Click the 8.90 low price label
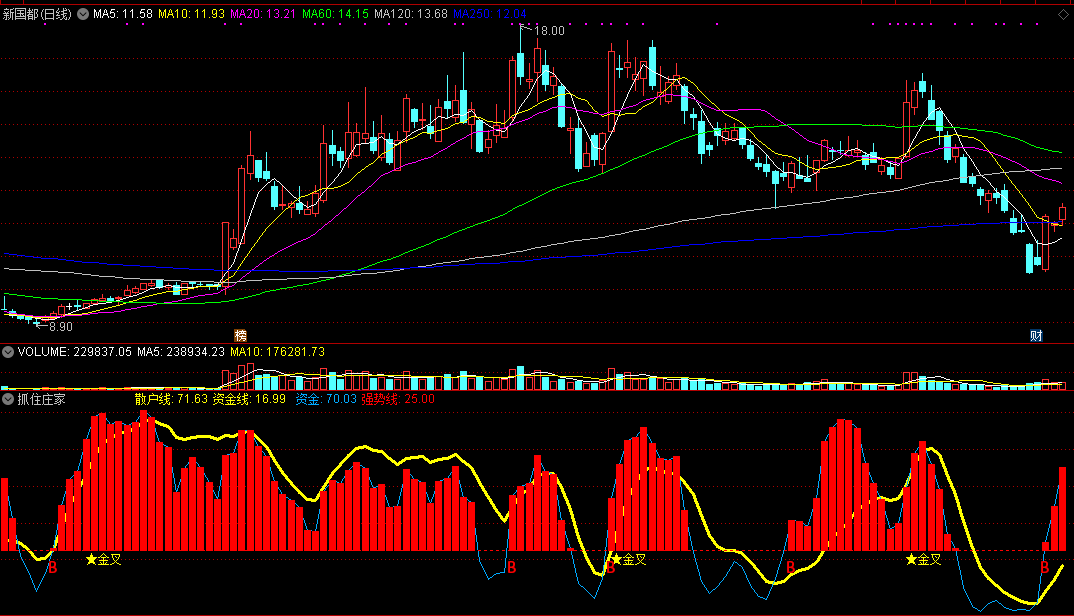The image size is (1074, 616). pyautogui.click(x=60, y=327)
